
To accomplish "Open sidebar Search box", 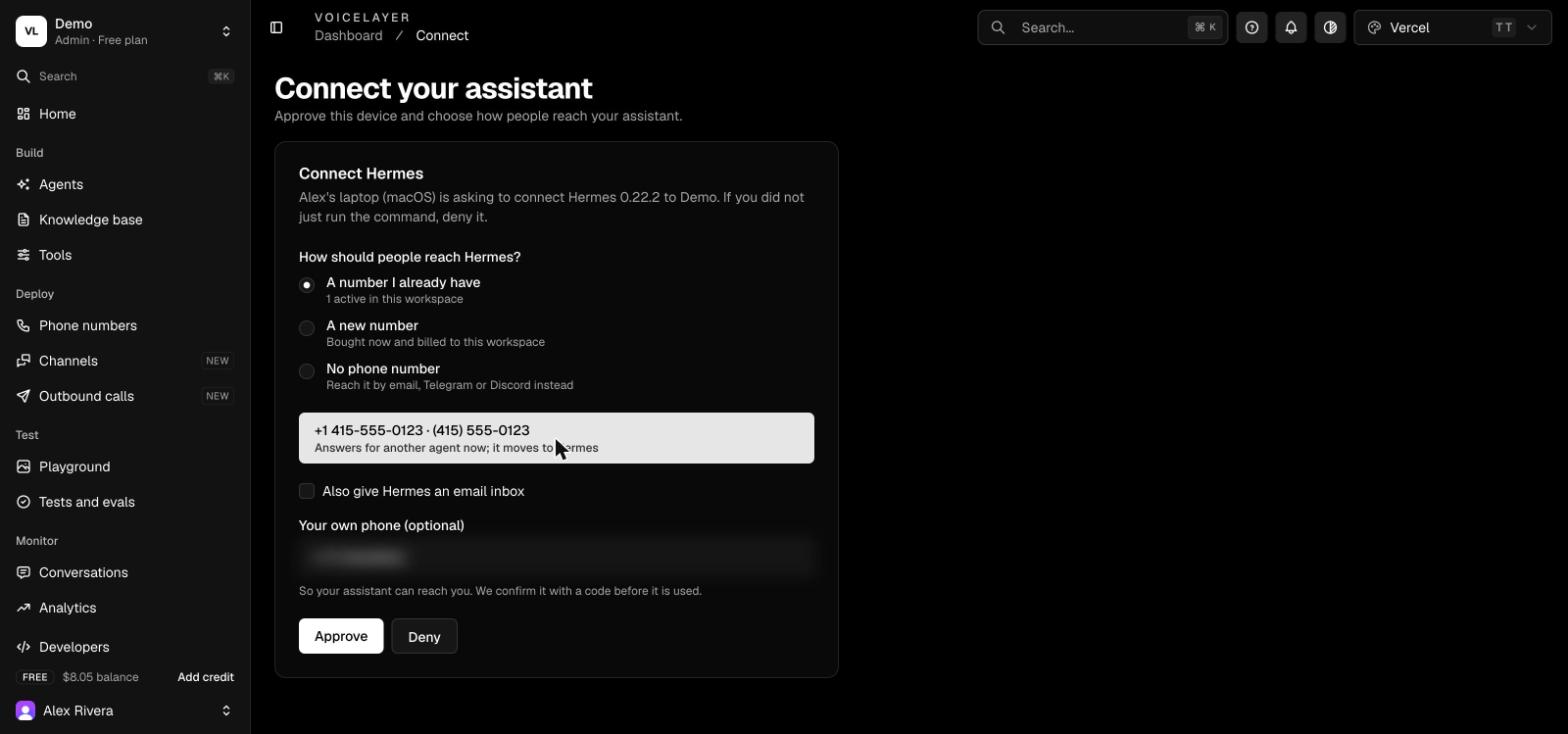I will point(125,77).
